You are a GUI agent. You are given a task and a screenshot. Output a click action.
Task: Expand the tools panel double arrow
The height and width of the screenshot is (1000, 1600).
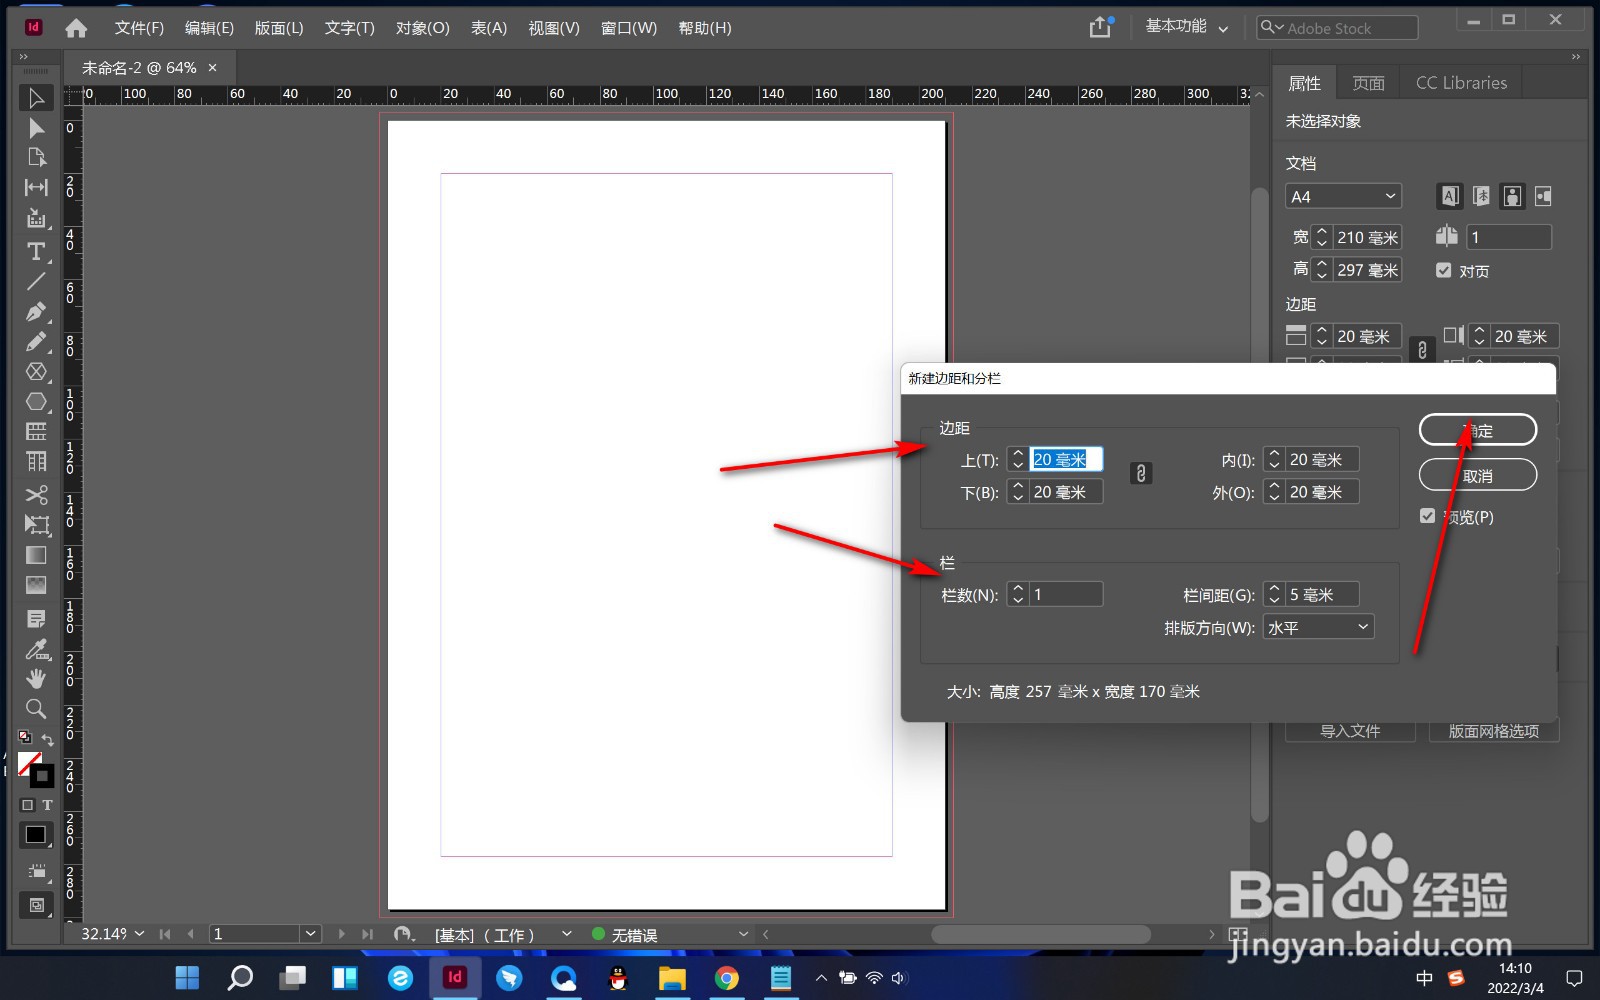pyautogui.click(x=24, y=57)
